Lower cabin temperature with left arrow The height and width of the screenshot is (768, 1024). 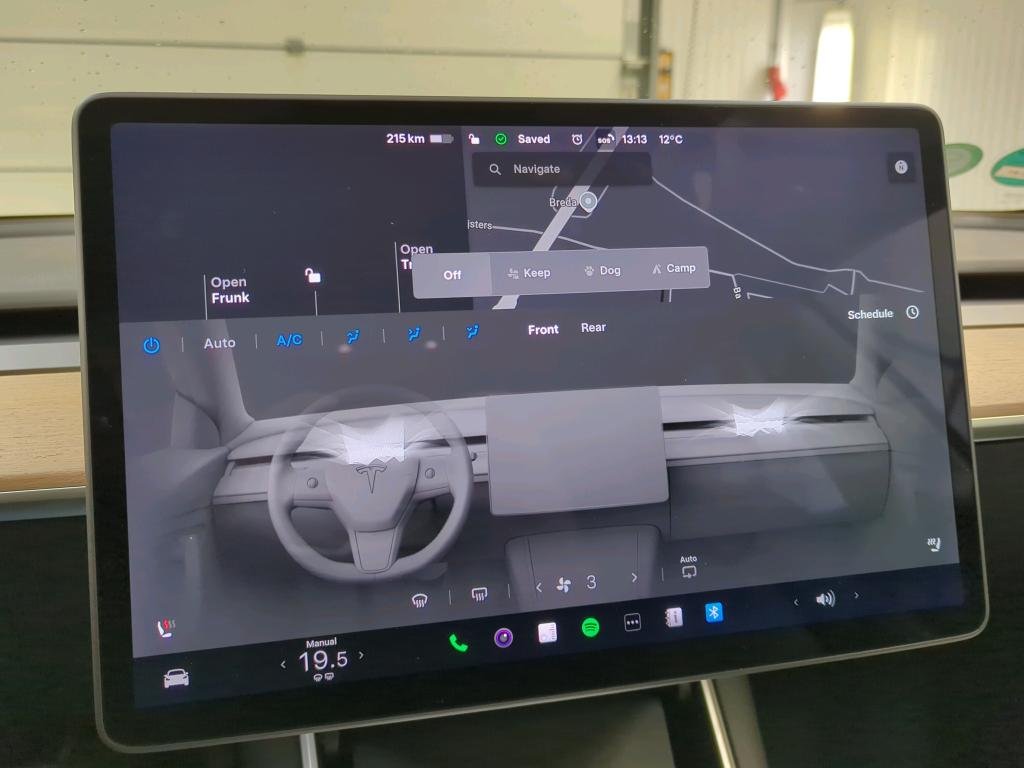pos(283,663)
